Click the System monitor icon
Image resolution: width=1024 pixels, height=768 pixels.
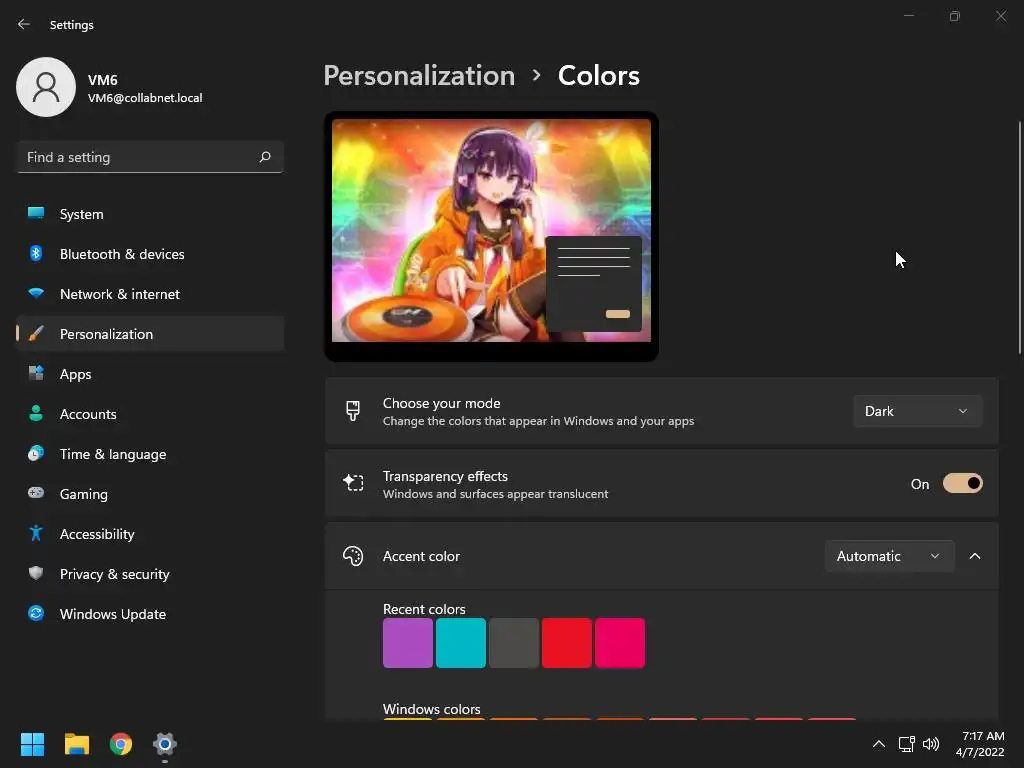point(36,214)
